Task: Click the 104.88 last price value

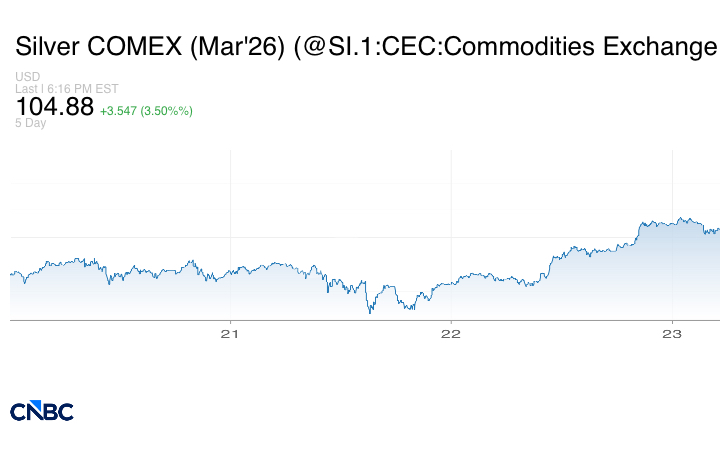Action: coord(55,107)
